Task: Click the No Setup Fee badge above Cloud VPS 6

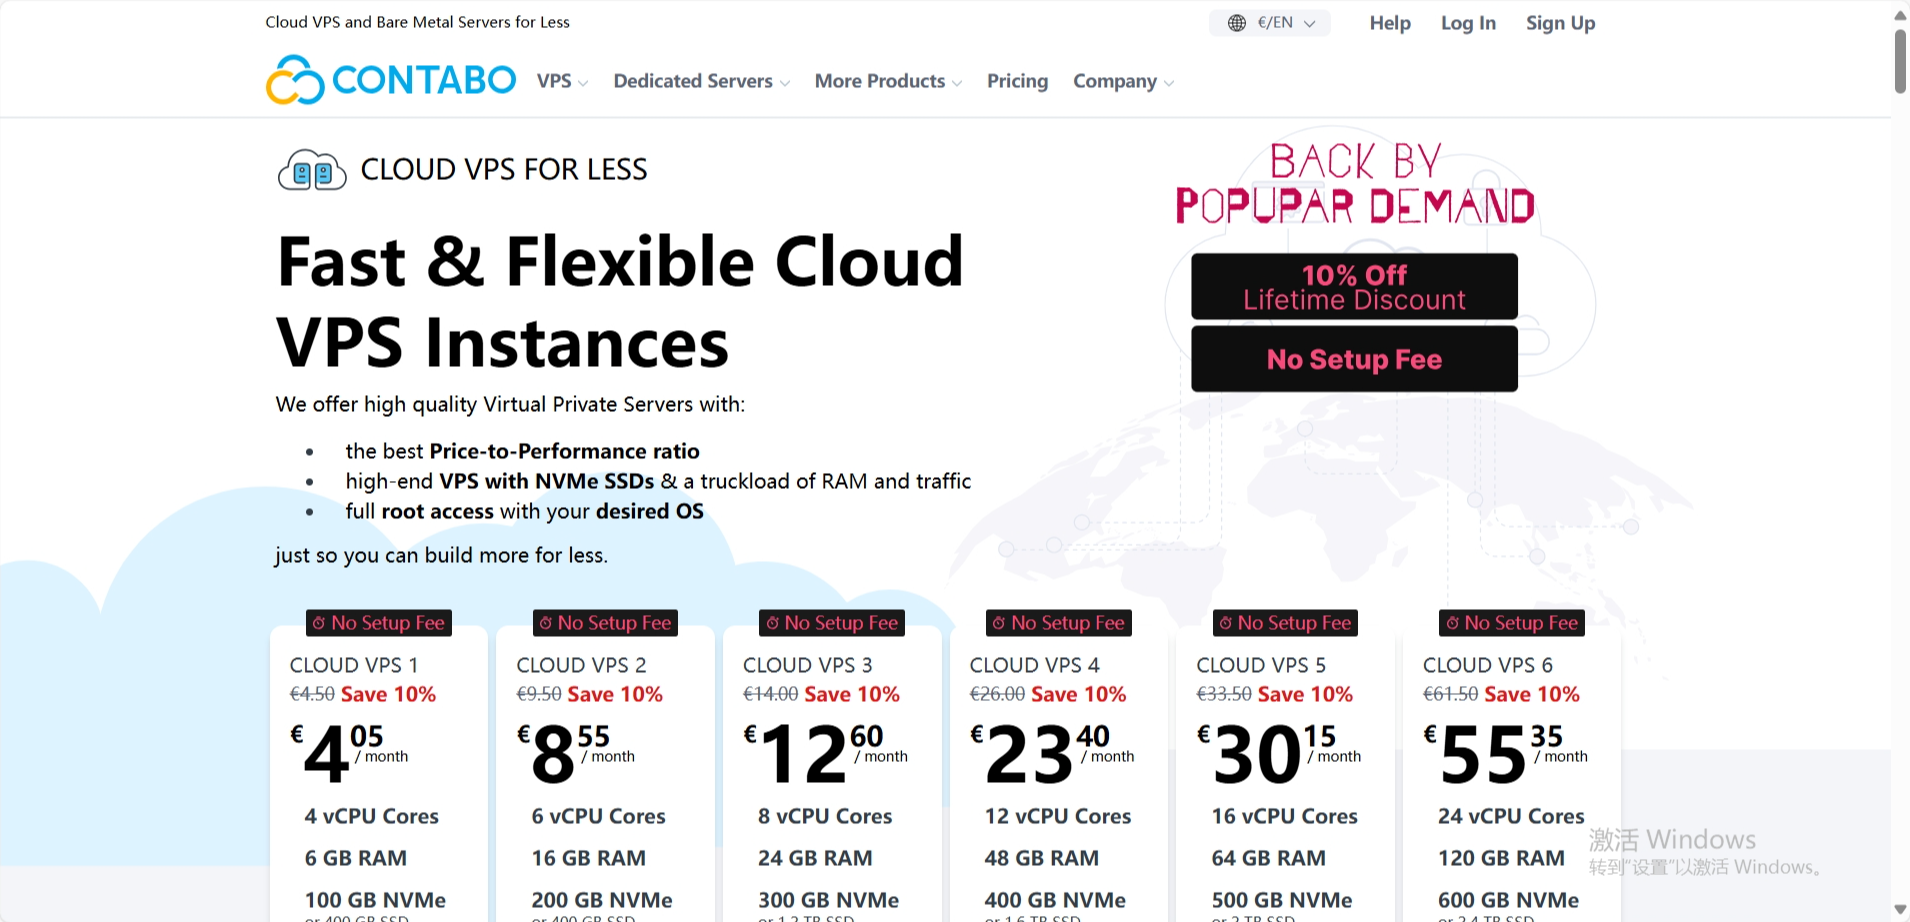Action: click(x=1511, y=622)
